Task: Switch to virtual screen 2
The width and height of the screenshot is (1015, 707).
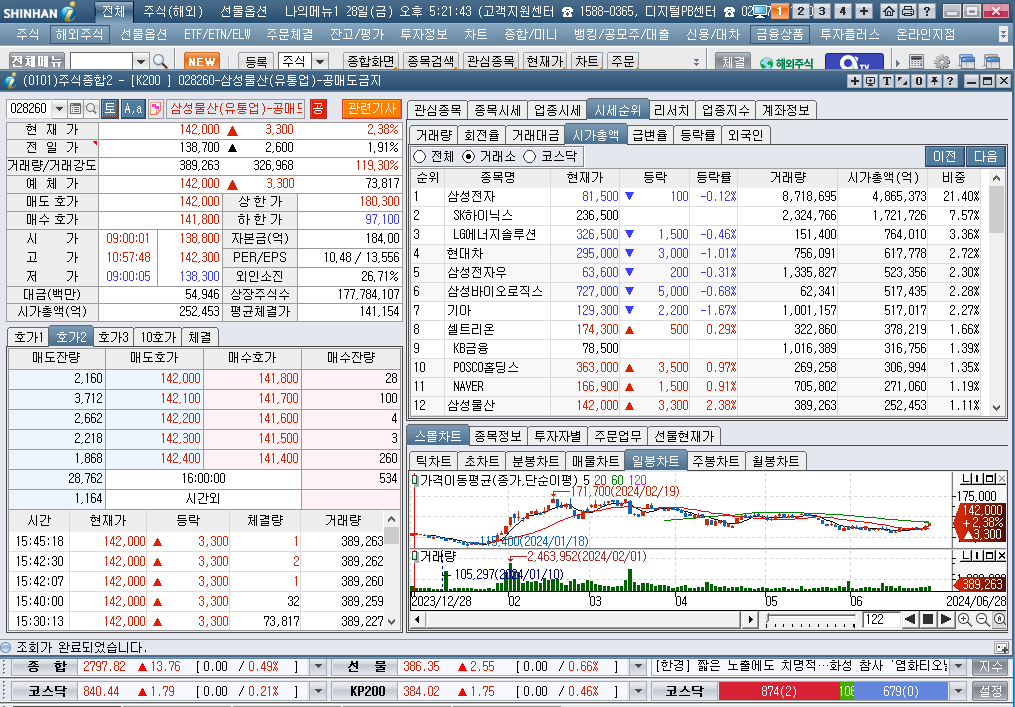Action: (801, 11)
